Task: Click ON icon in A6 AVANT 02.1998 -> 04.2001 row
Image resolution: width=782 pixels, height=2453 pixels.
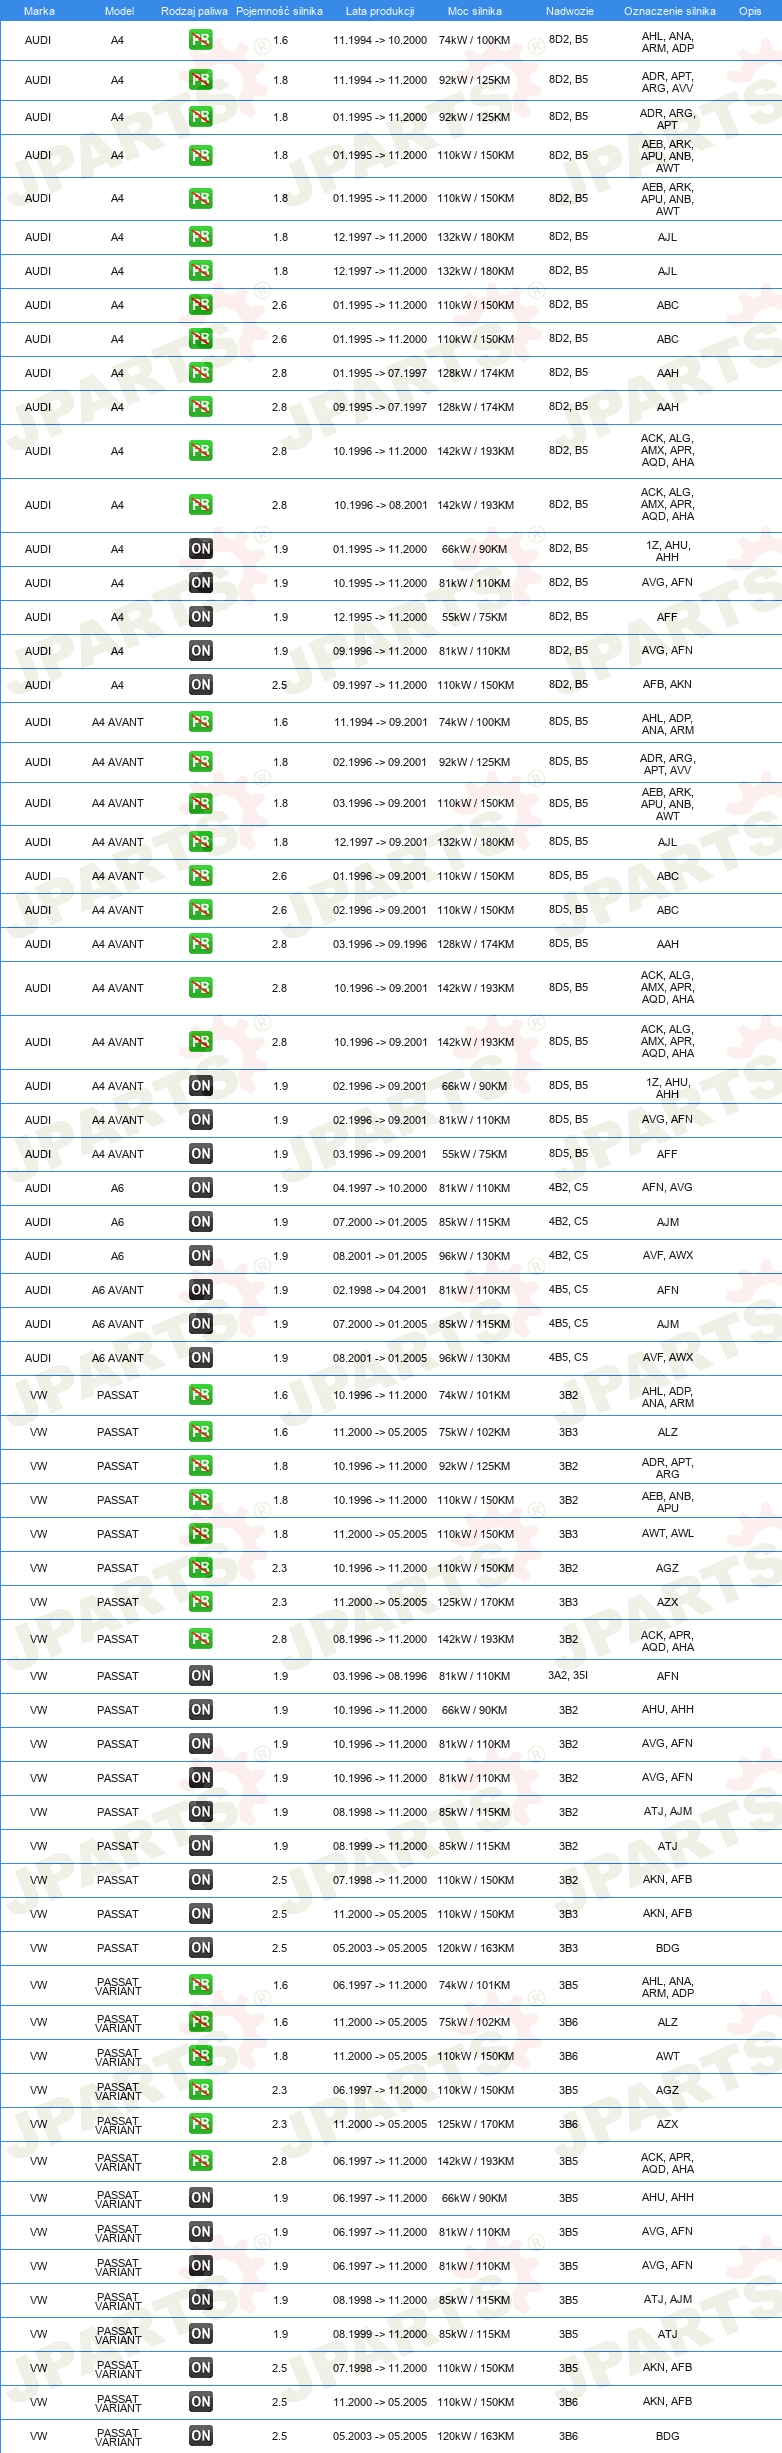Action: point(200,1290)
